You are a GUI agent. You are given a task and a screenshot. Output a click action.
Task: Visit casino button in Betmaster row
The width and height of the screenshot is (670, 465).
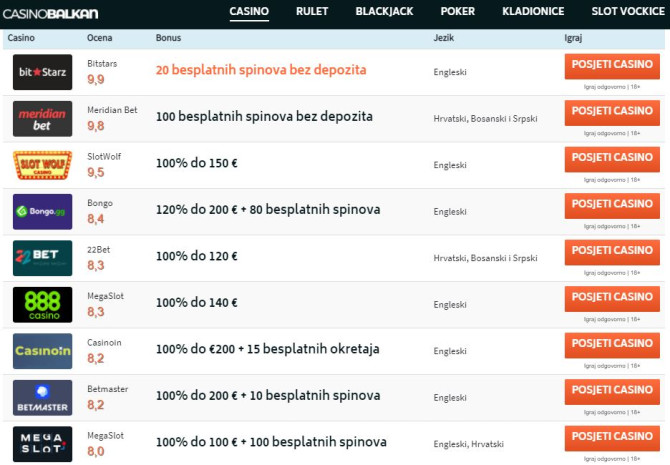click(612, 392)
